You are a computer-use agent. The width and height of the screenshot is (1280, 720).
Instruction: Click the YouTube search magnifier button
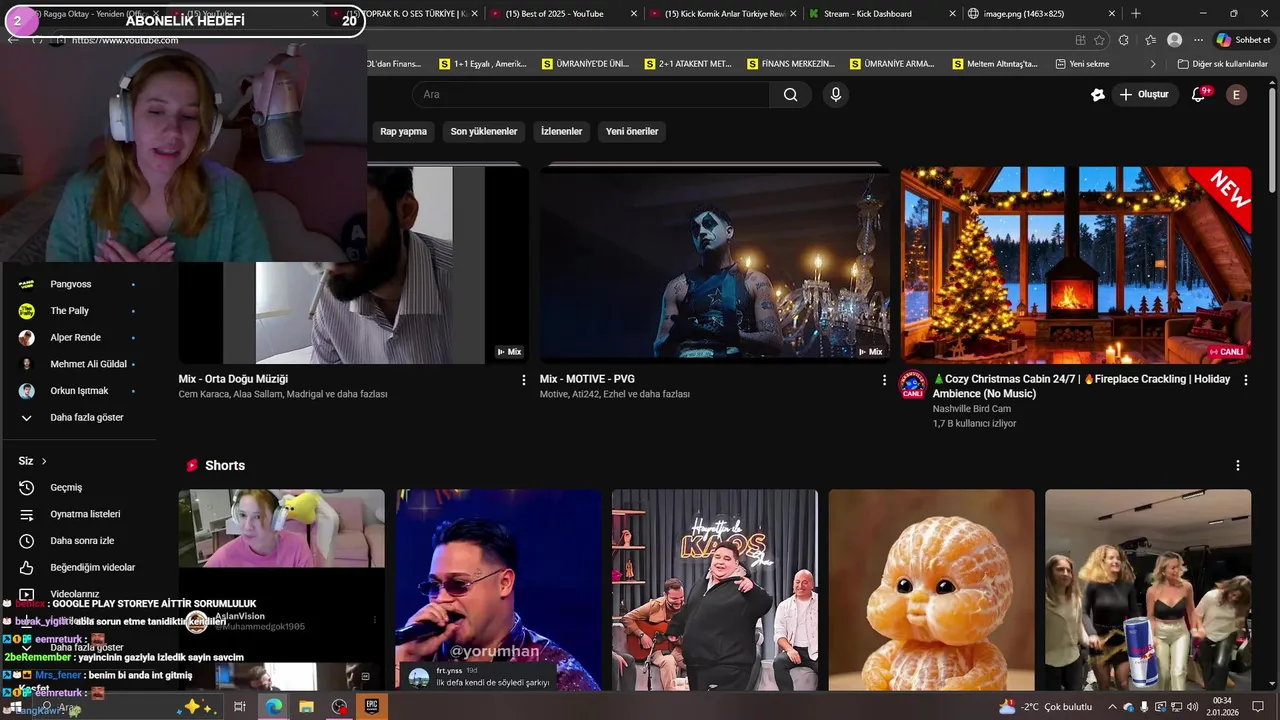coord(791,95)
